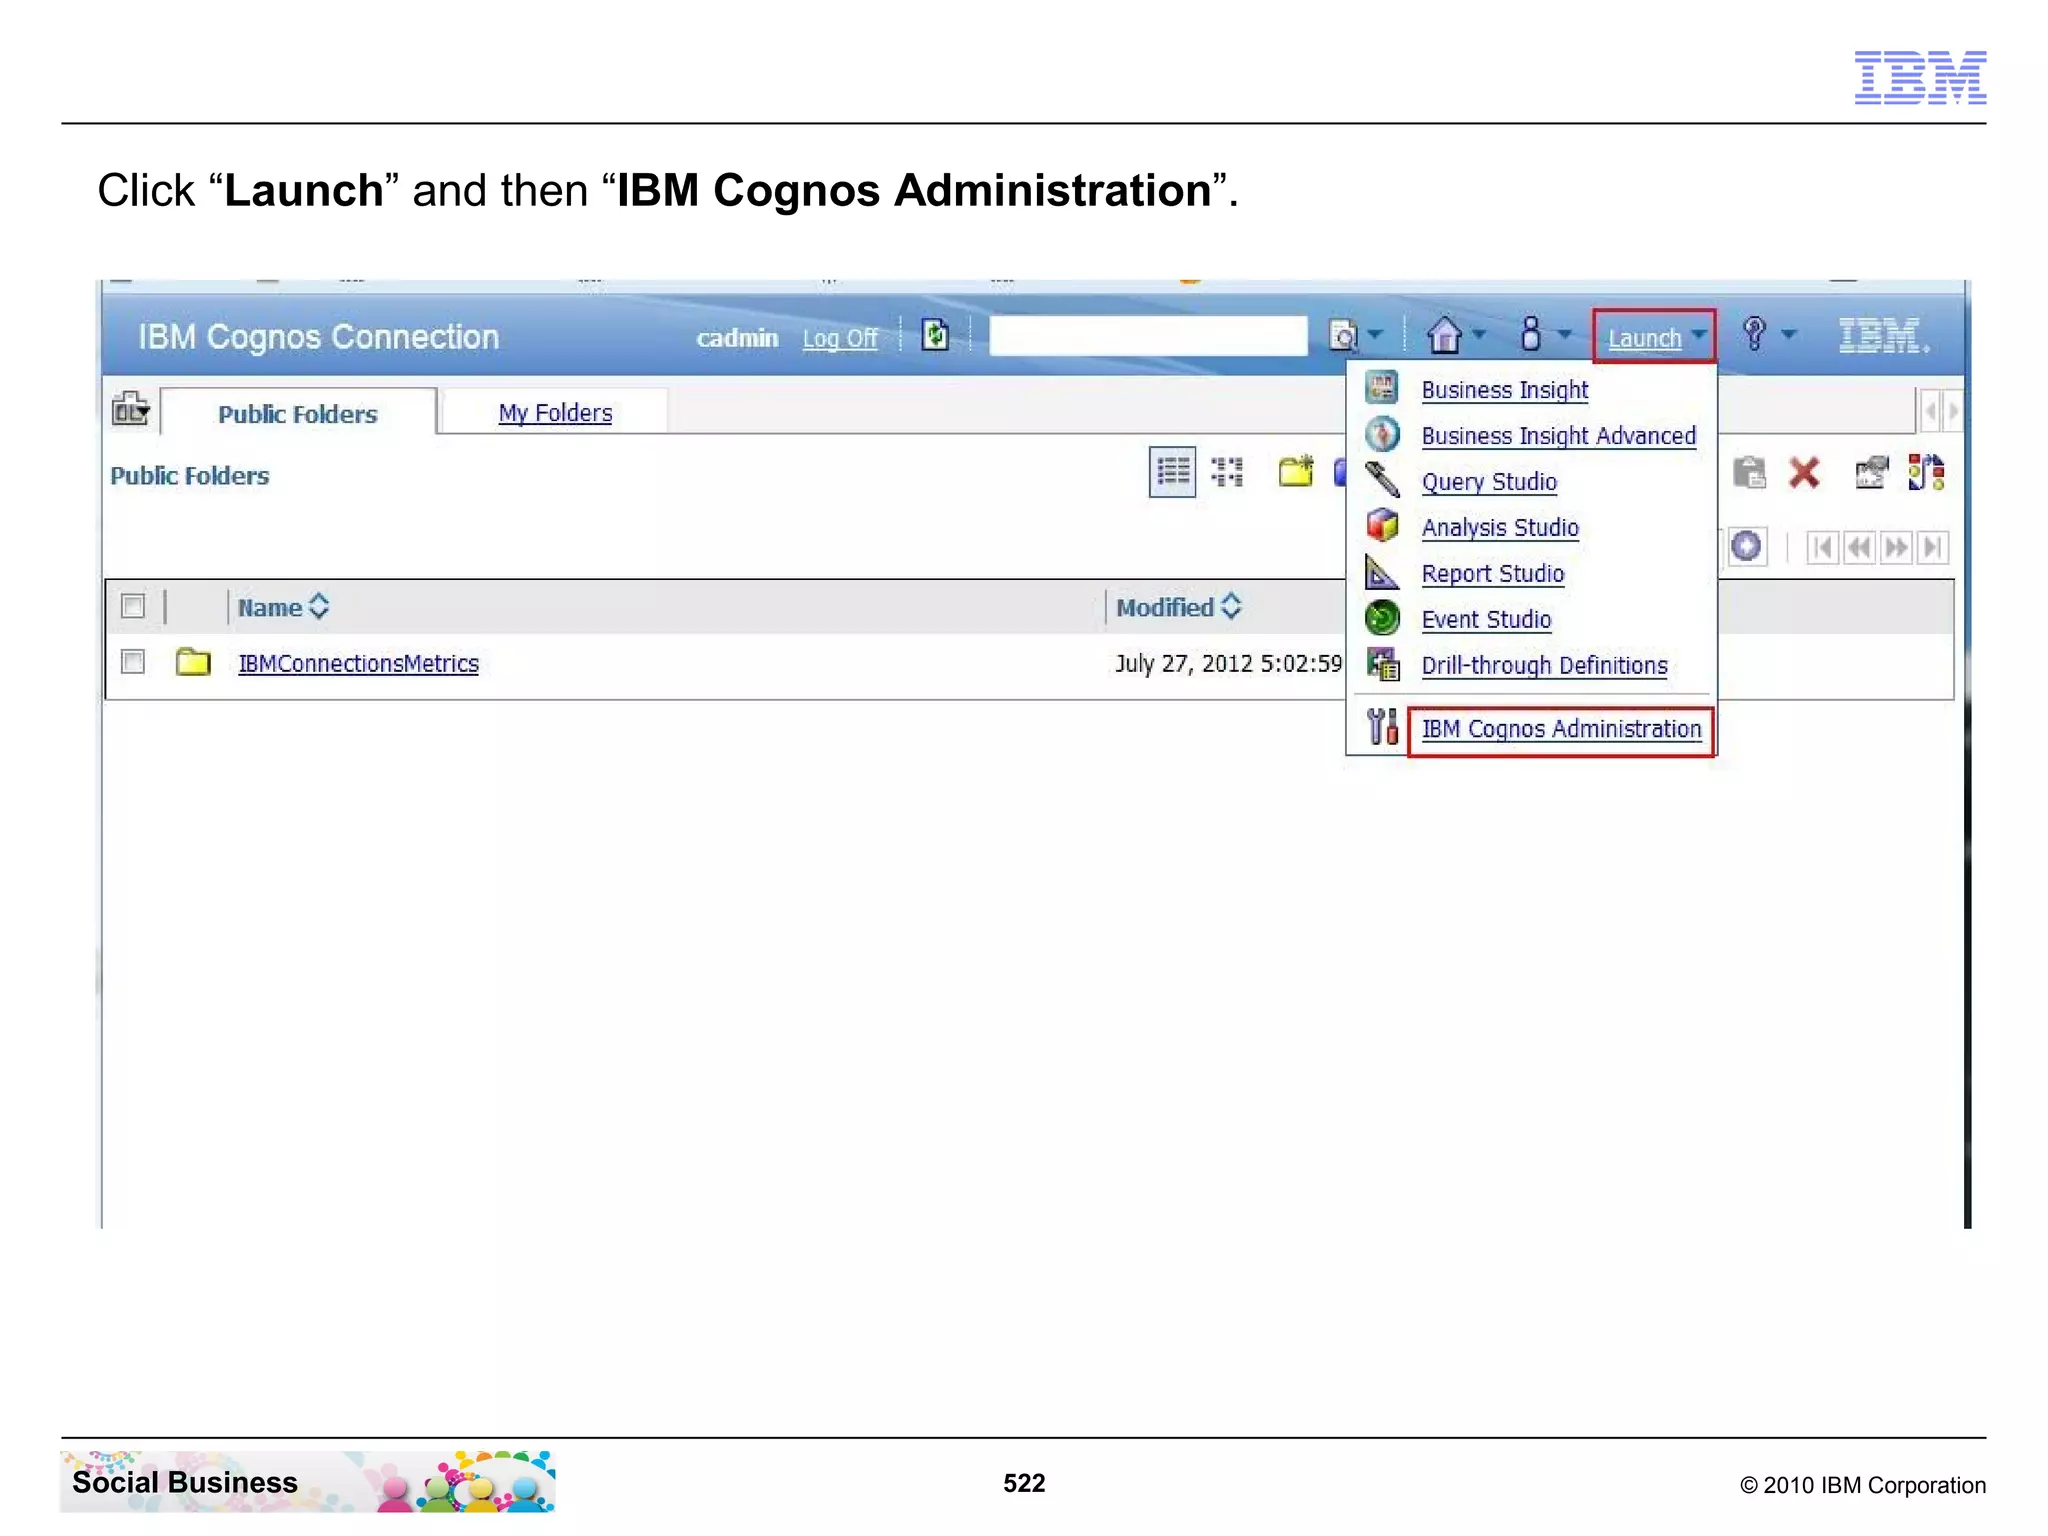Sort by Name column arrows

click(319, 606)
